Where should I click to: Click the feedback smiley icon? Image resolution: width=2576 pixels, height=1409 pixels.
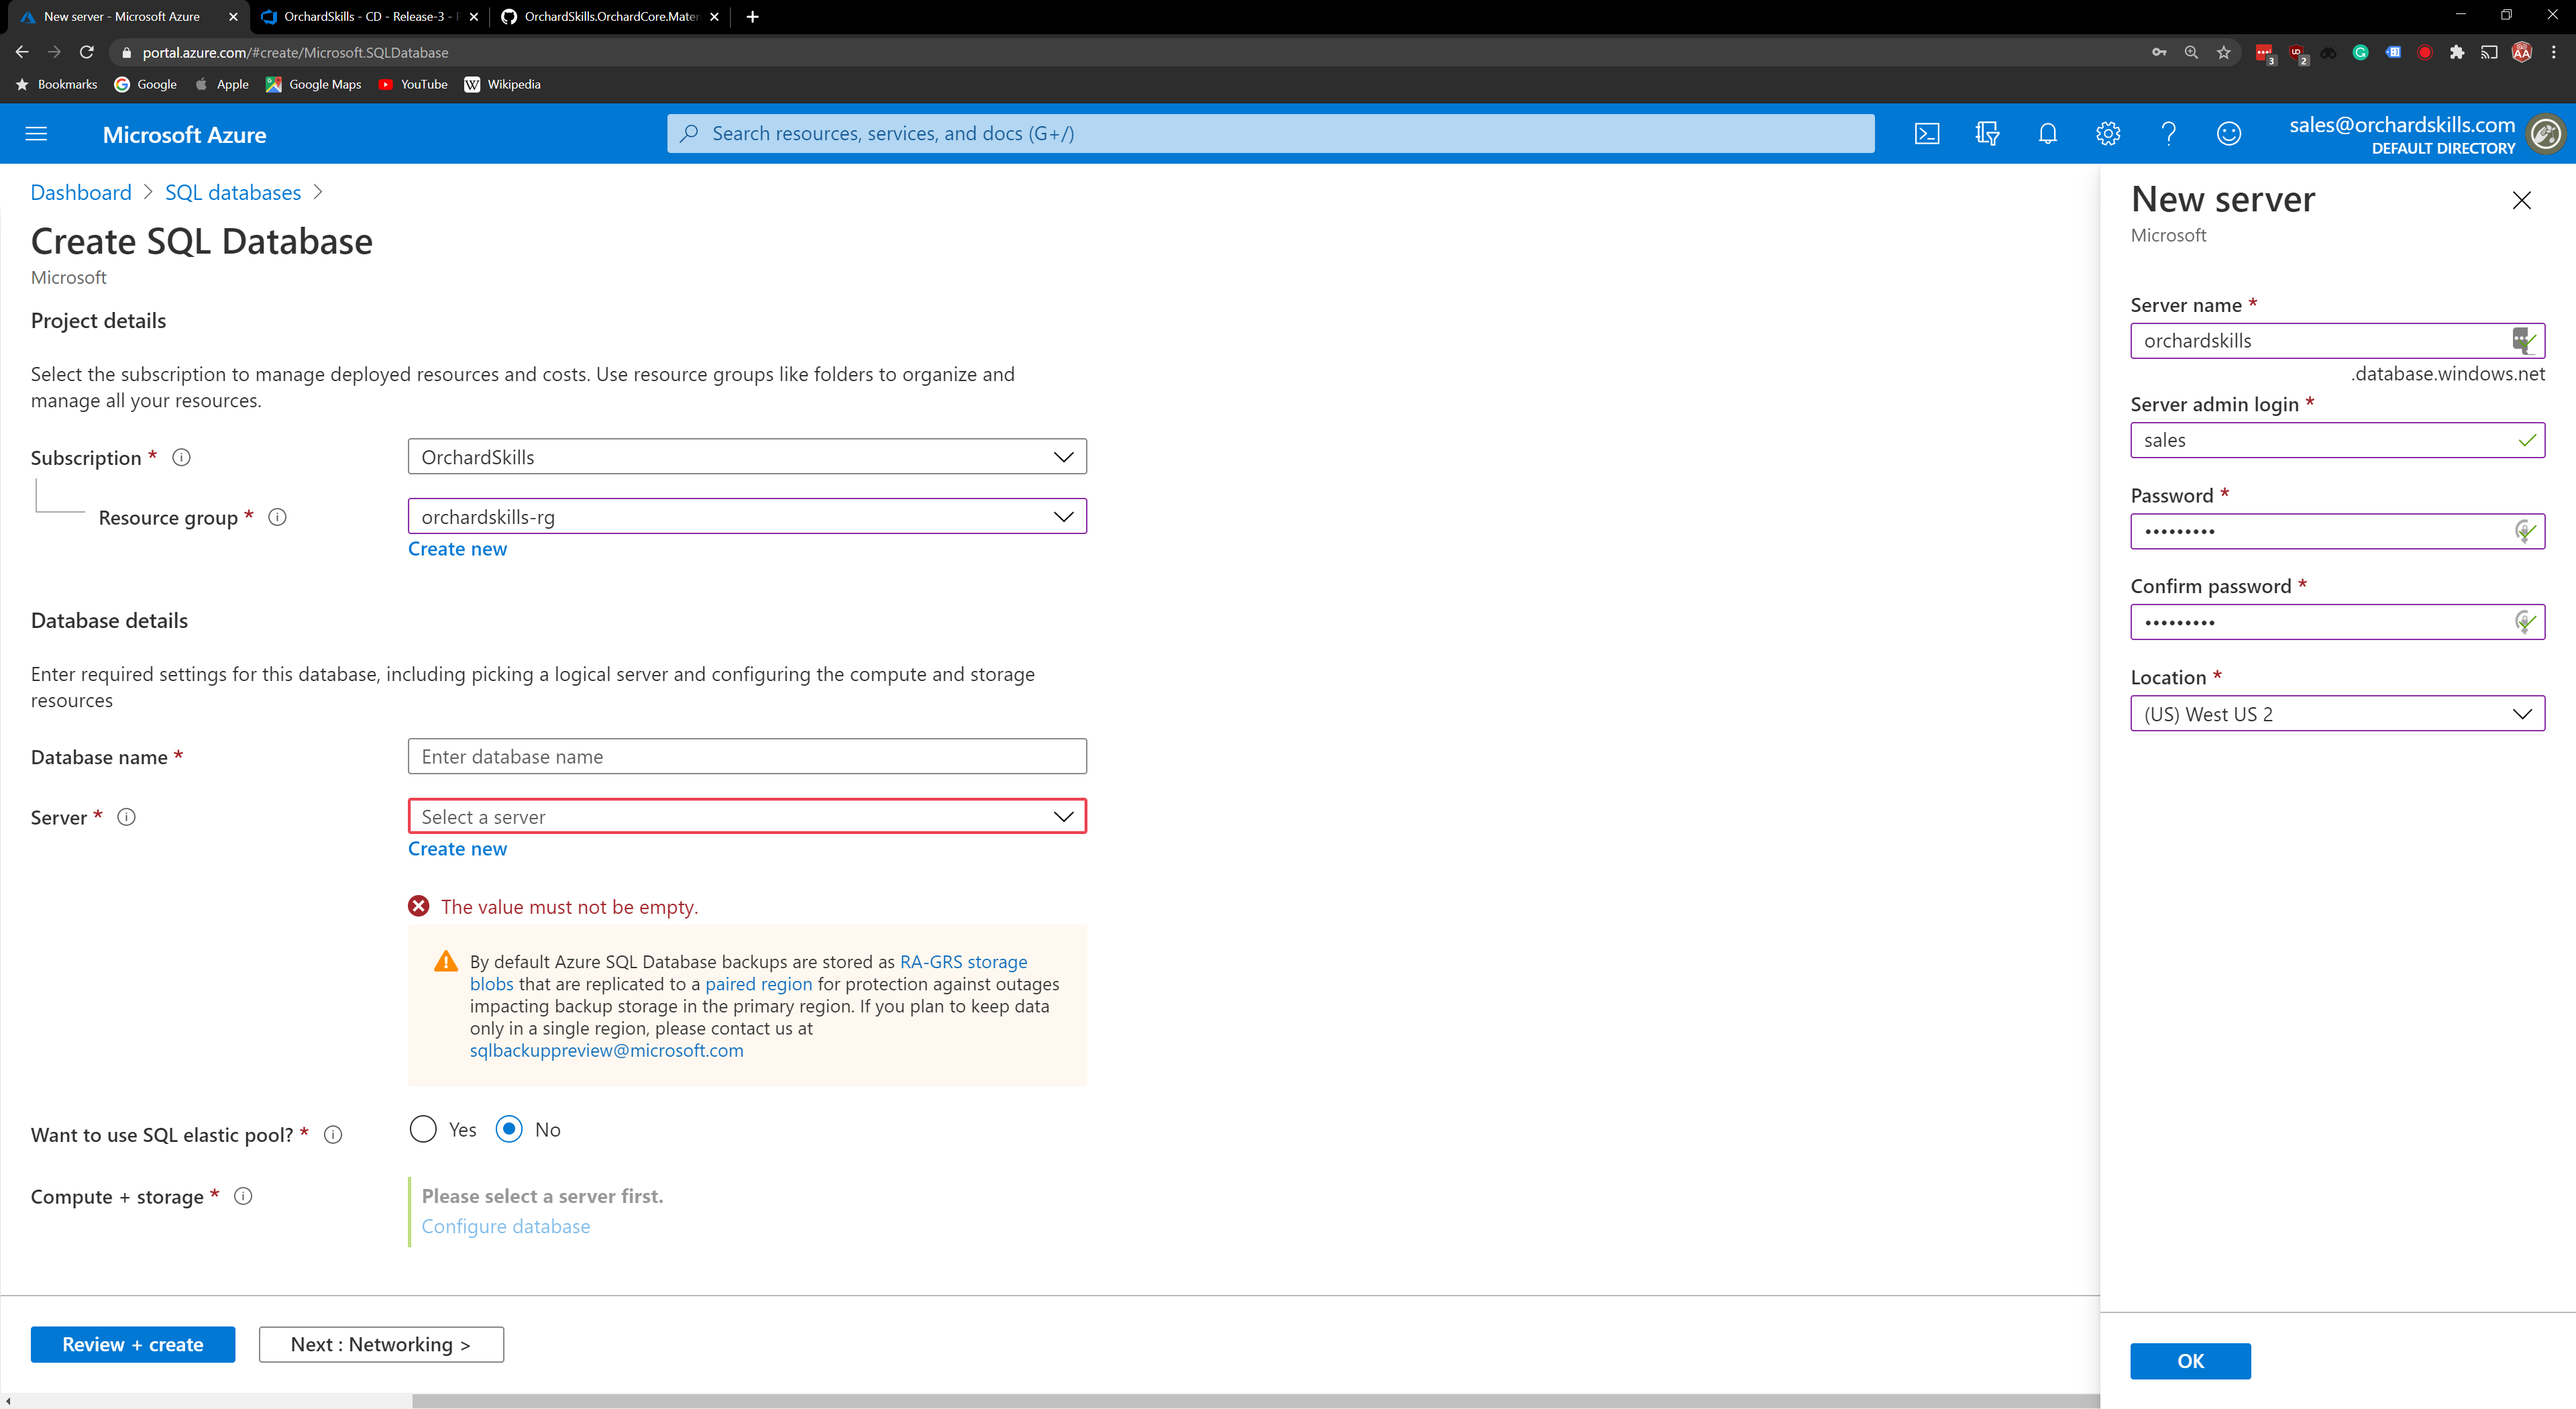[x=2228, y=134]
